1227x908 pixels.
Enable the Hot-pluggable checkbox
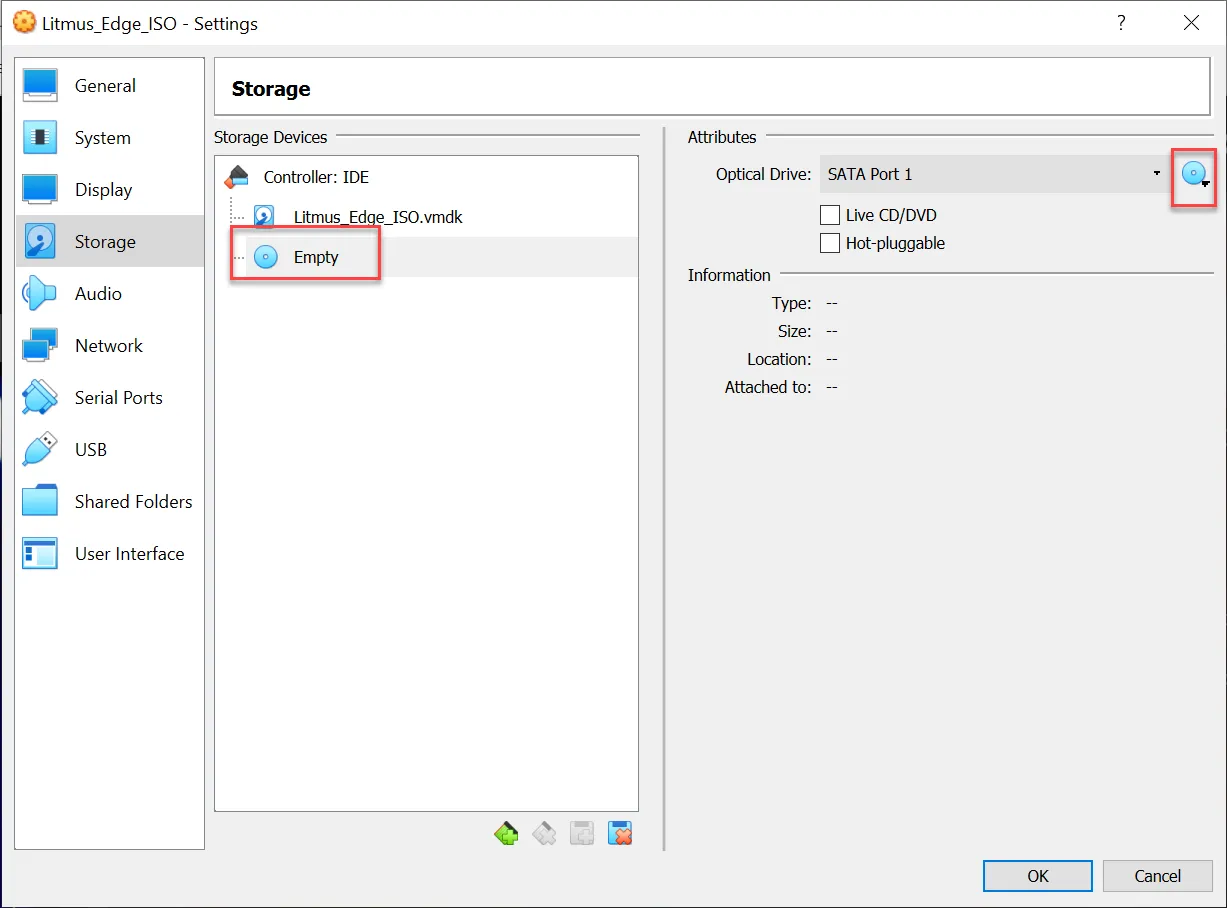click(x=829, y=243)
